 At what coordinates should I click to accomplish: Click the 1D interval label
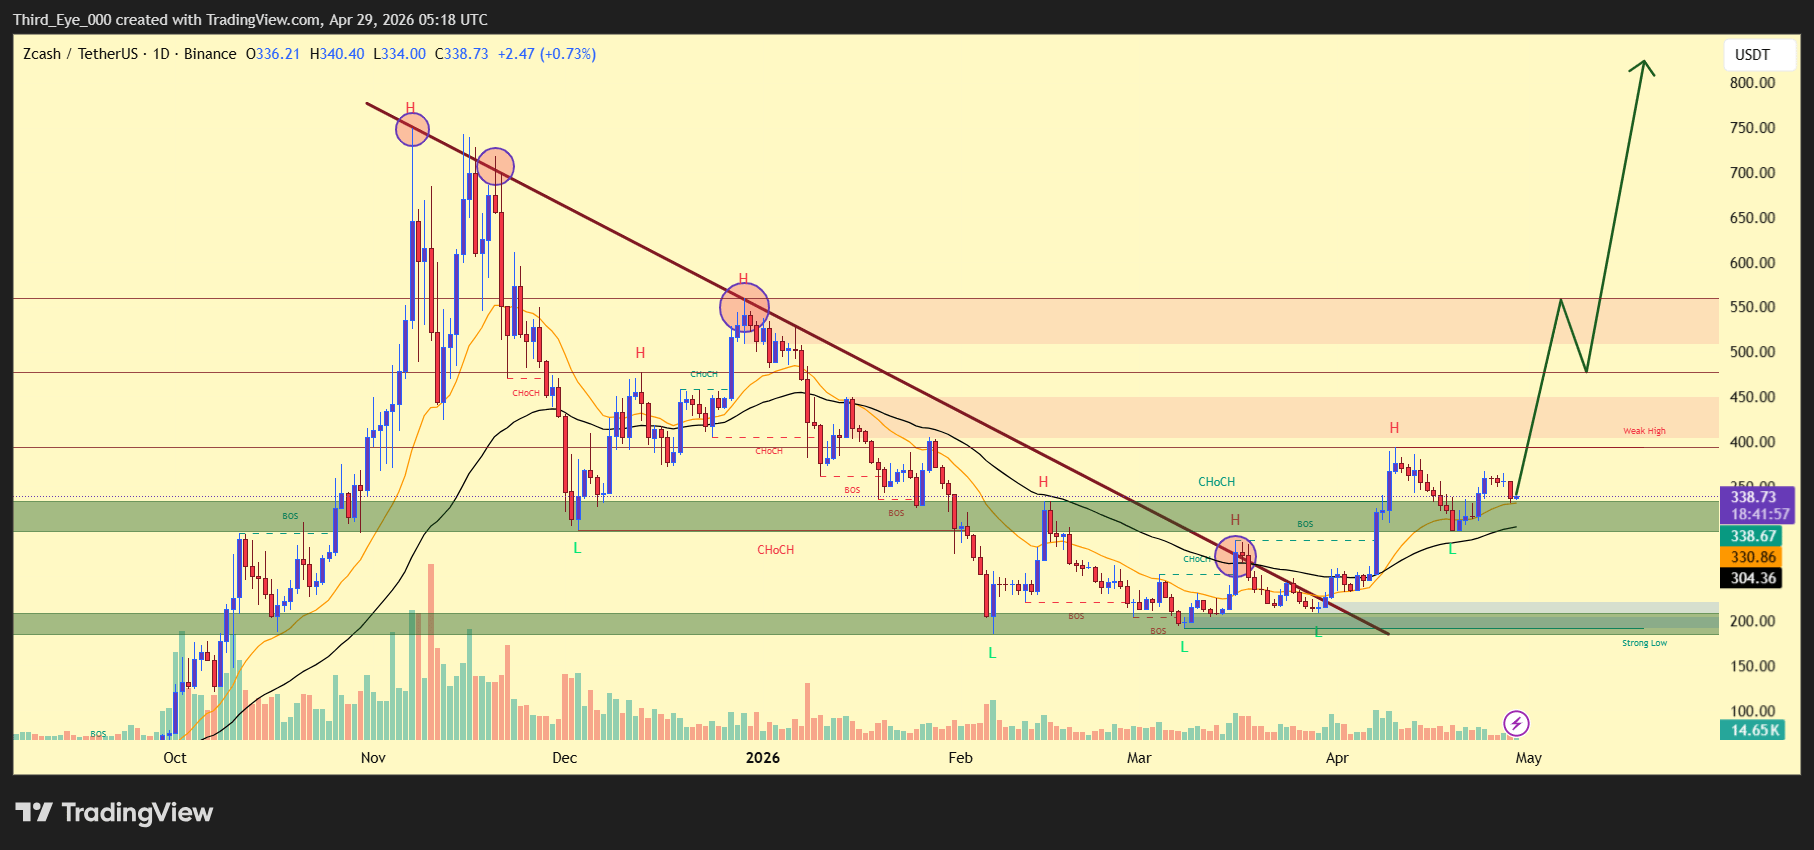(x=161, y=54)
